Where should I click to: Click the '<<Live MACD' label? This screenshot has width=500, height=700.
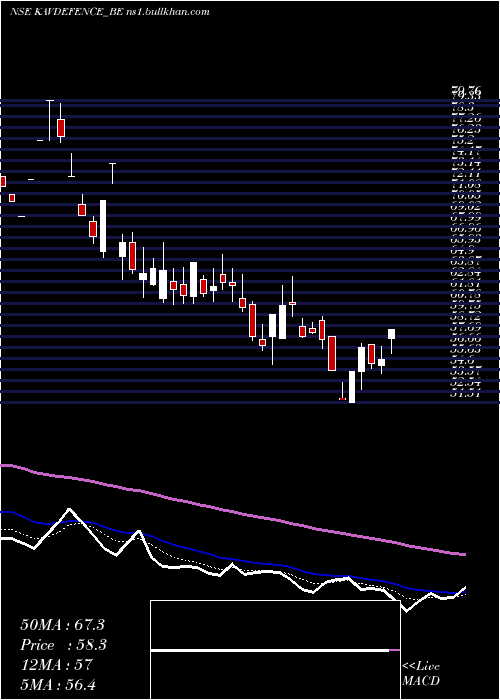pyautogui.click(x=421, y=674)
